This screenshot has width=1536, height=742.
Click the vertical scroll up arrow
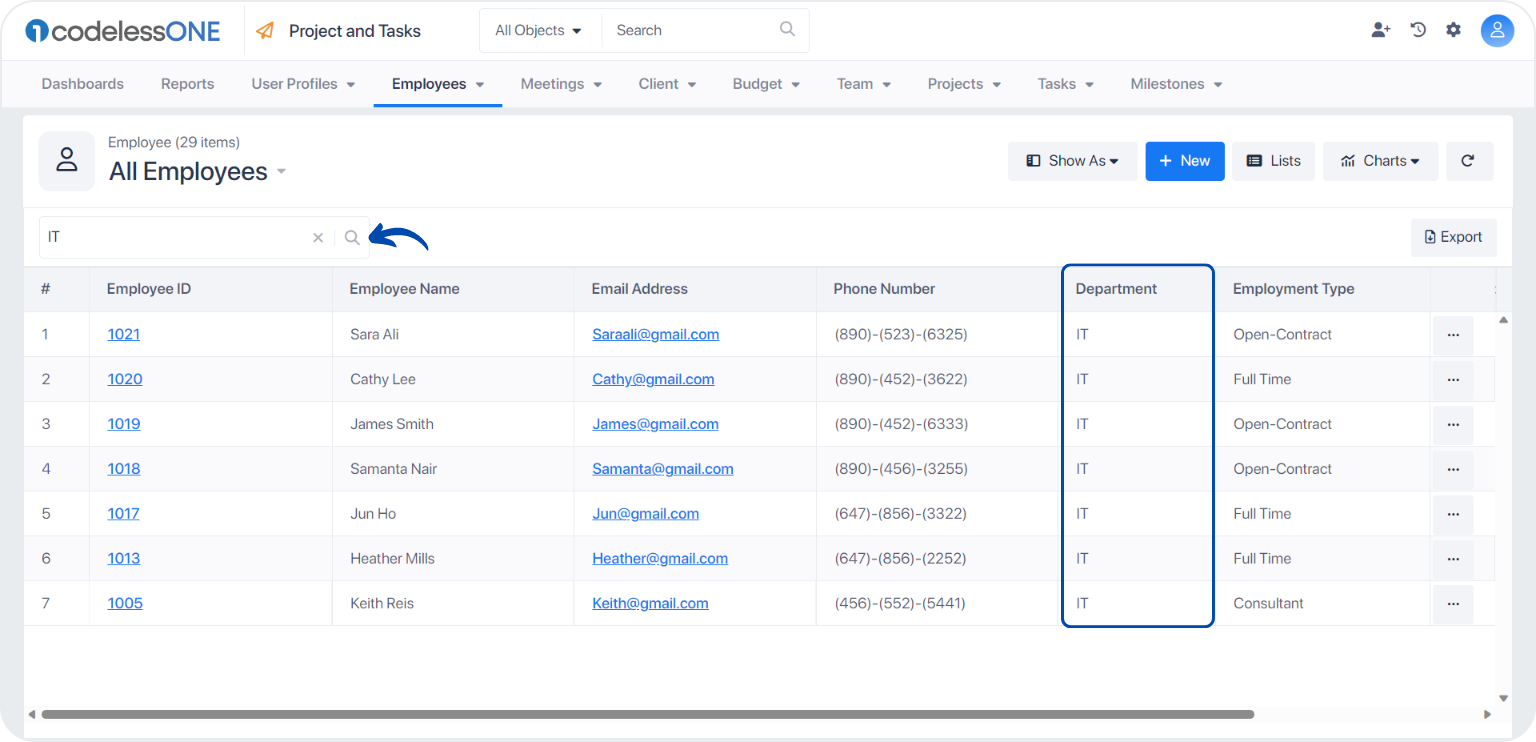click(x=1503, y=320)
